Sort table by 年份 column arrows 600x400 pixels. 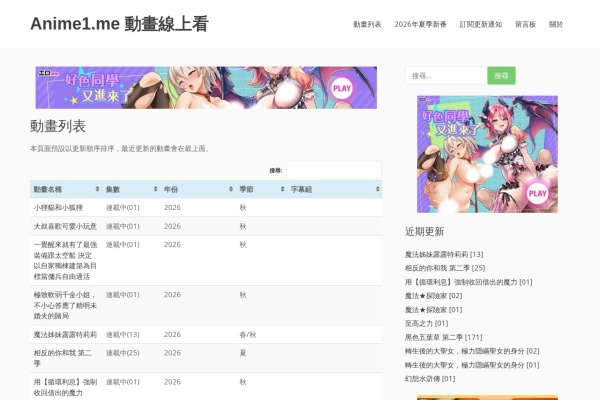(231, 189)
